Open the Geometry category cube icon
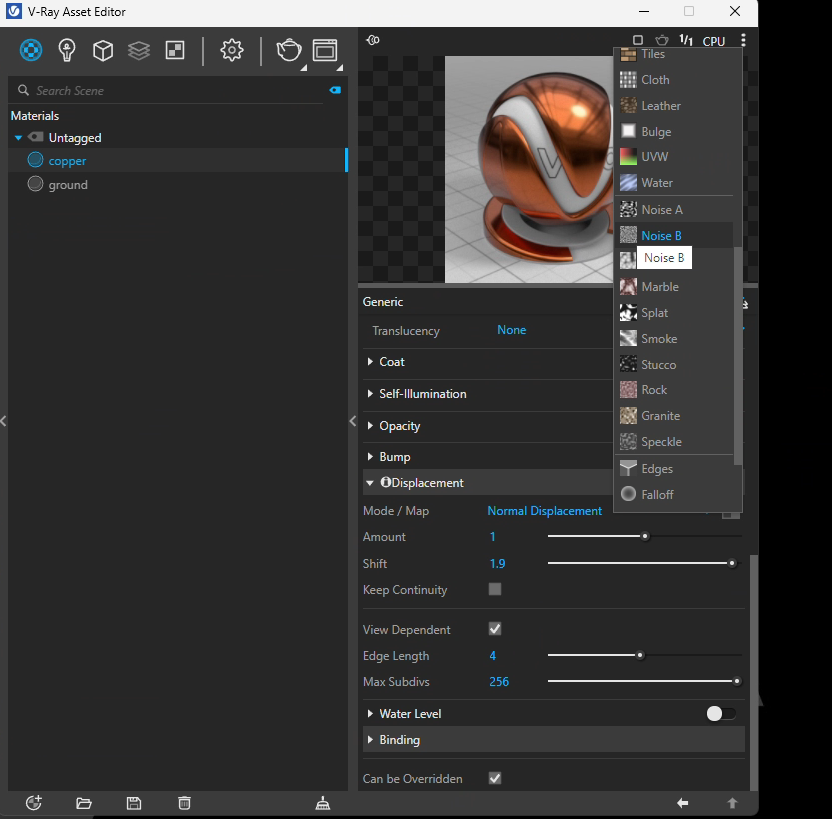832x819 pixels. point(103,50)
